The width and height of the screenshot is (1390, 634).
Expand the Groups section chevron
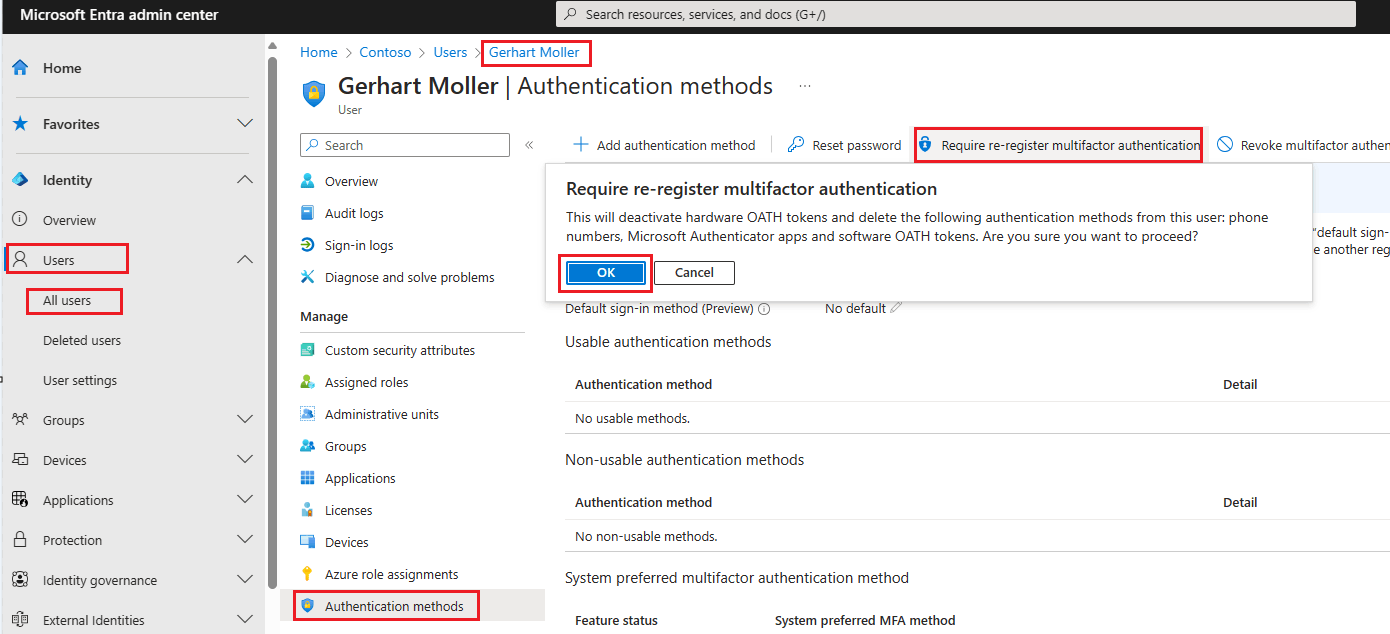[244, 420]
